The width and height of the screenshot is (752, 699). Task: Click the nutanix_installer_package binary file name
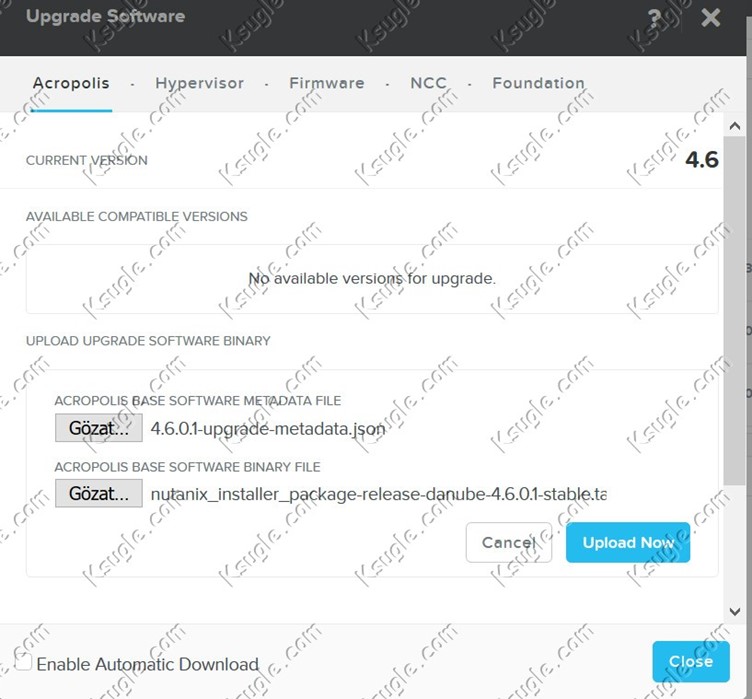pos(378,494)
